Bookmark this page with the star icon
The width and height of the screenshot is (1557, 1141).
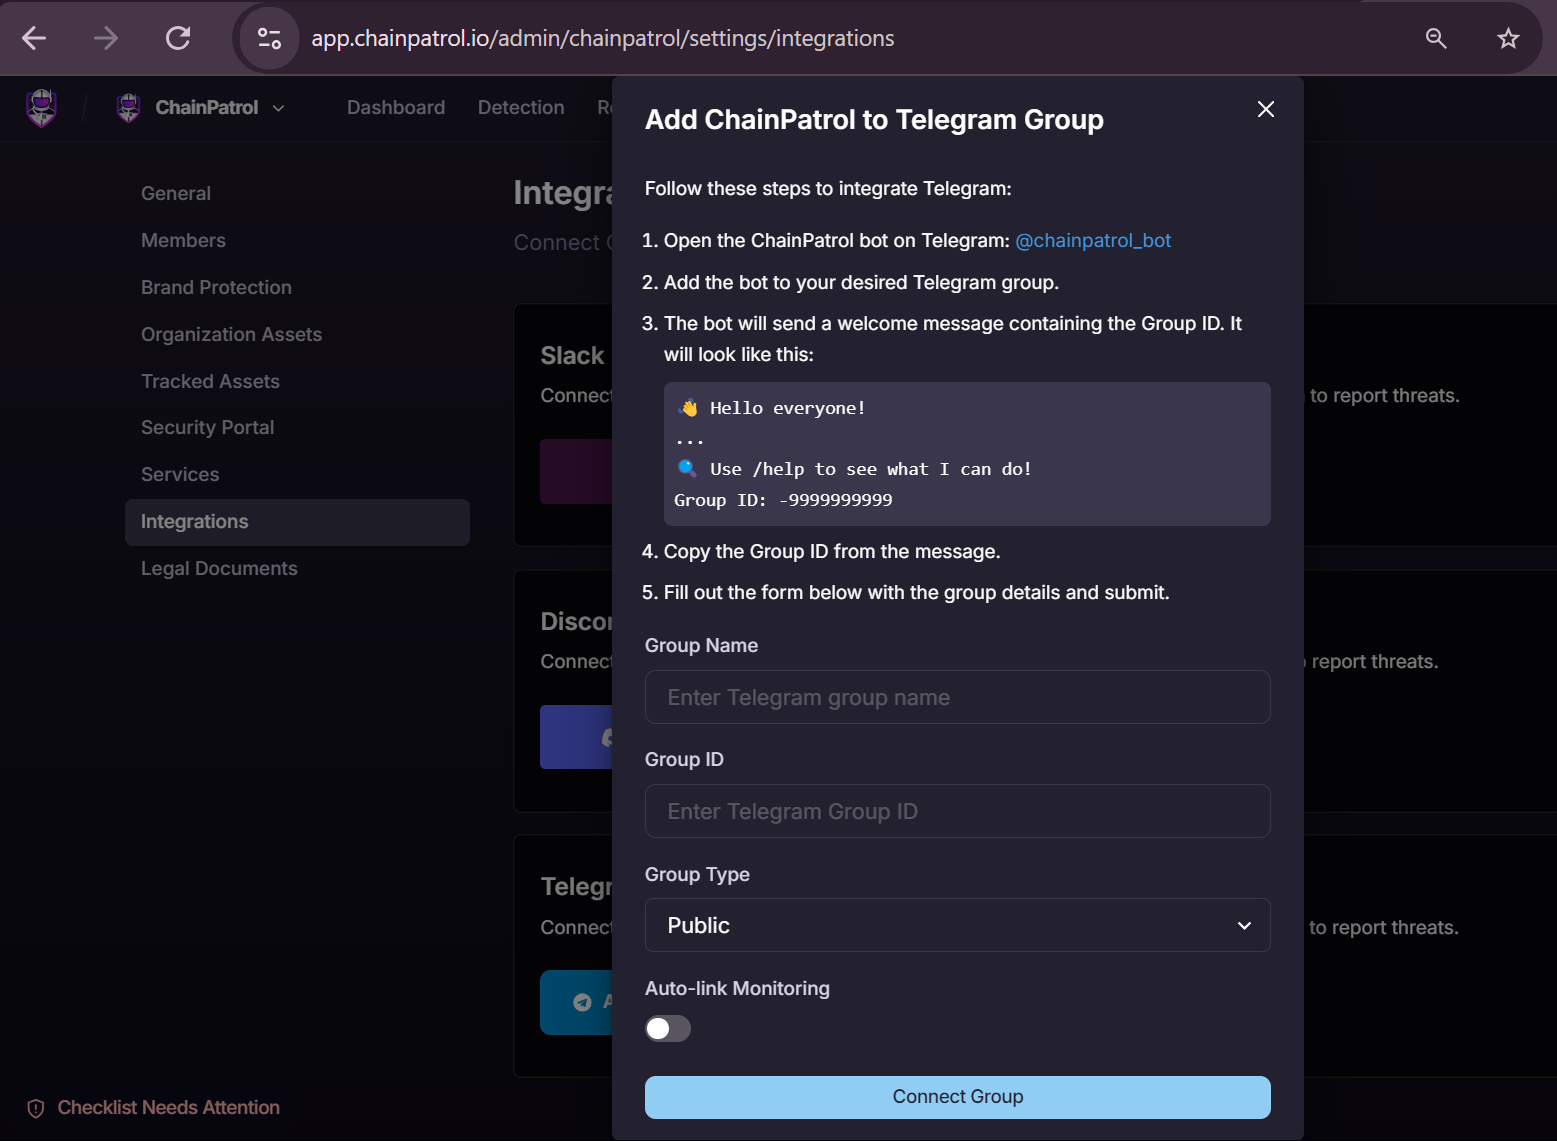(x=1508, y=38)
